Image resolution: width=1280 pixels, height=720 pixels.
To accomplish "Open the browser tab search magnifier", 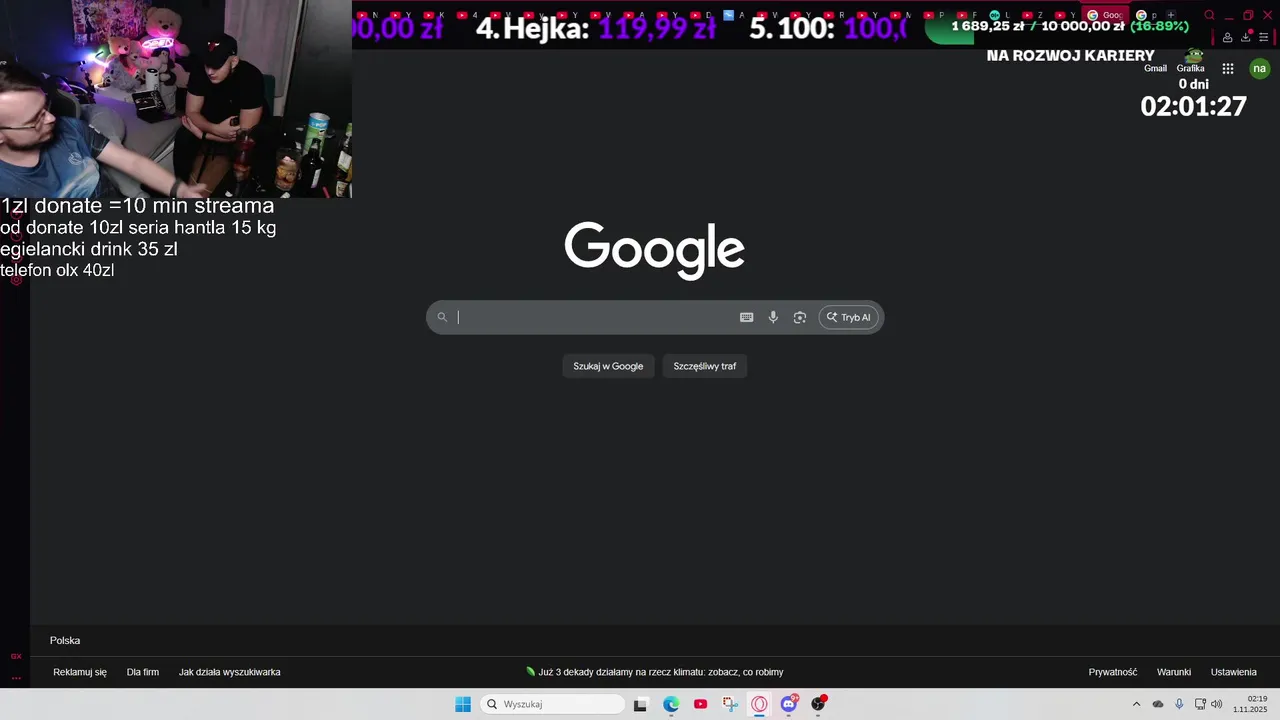I will 1209,15.
